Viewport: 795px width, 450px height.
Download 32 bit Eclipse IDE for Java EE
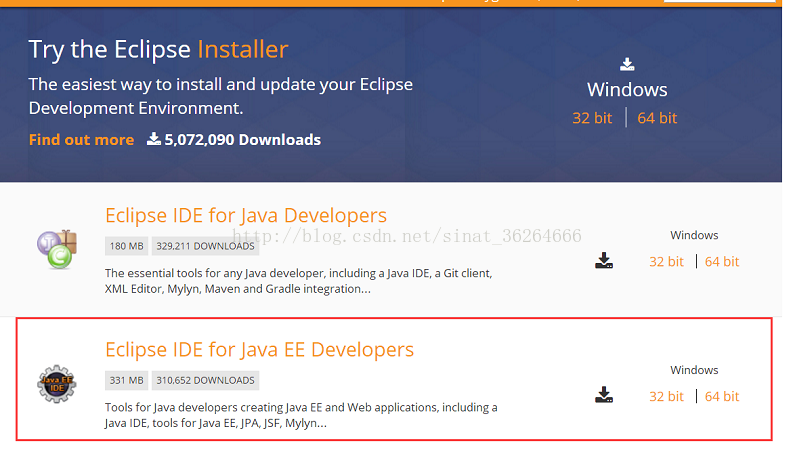[666, 396]
